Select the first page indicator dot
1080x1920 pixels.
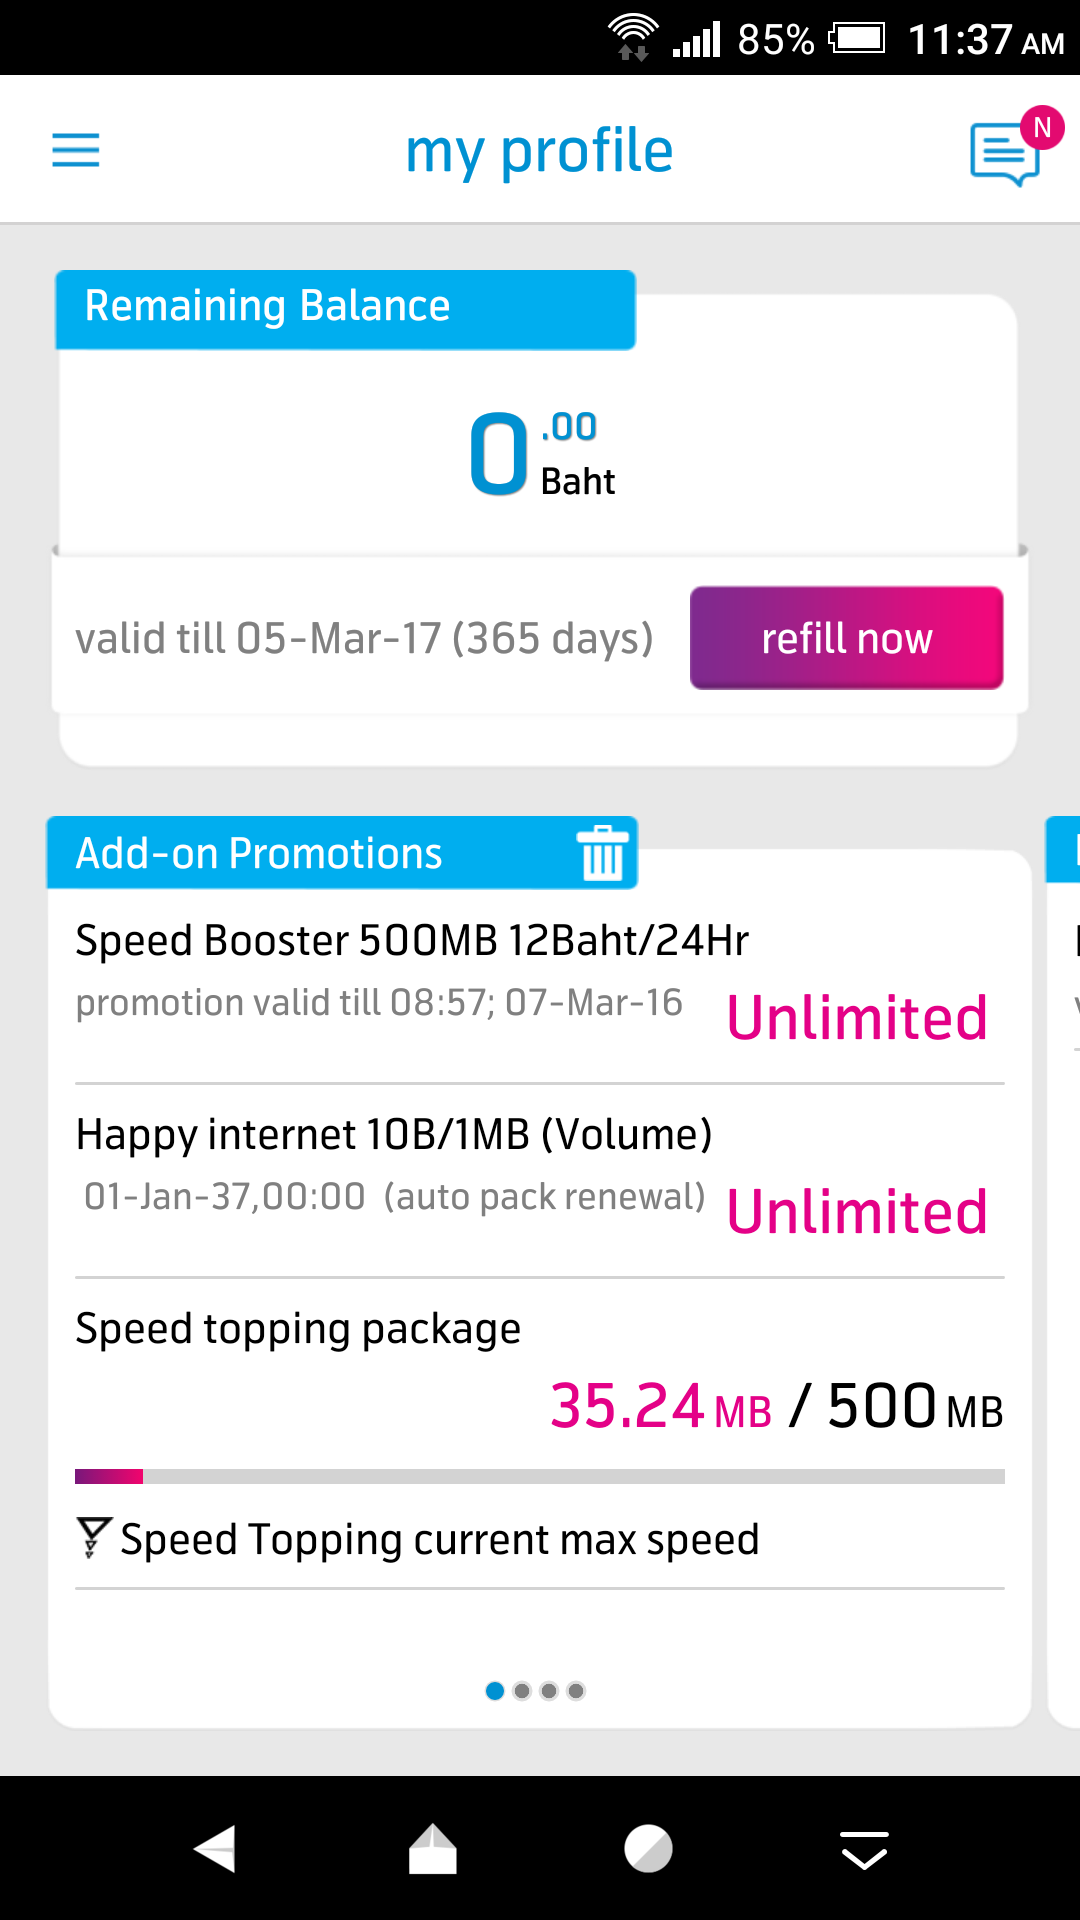494,1691
